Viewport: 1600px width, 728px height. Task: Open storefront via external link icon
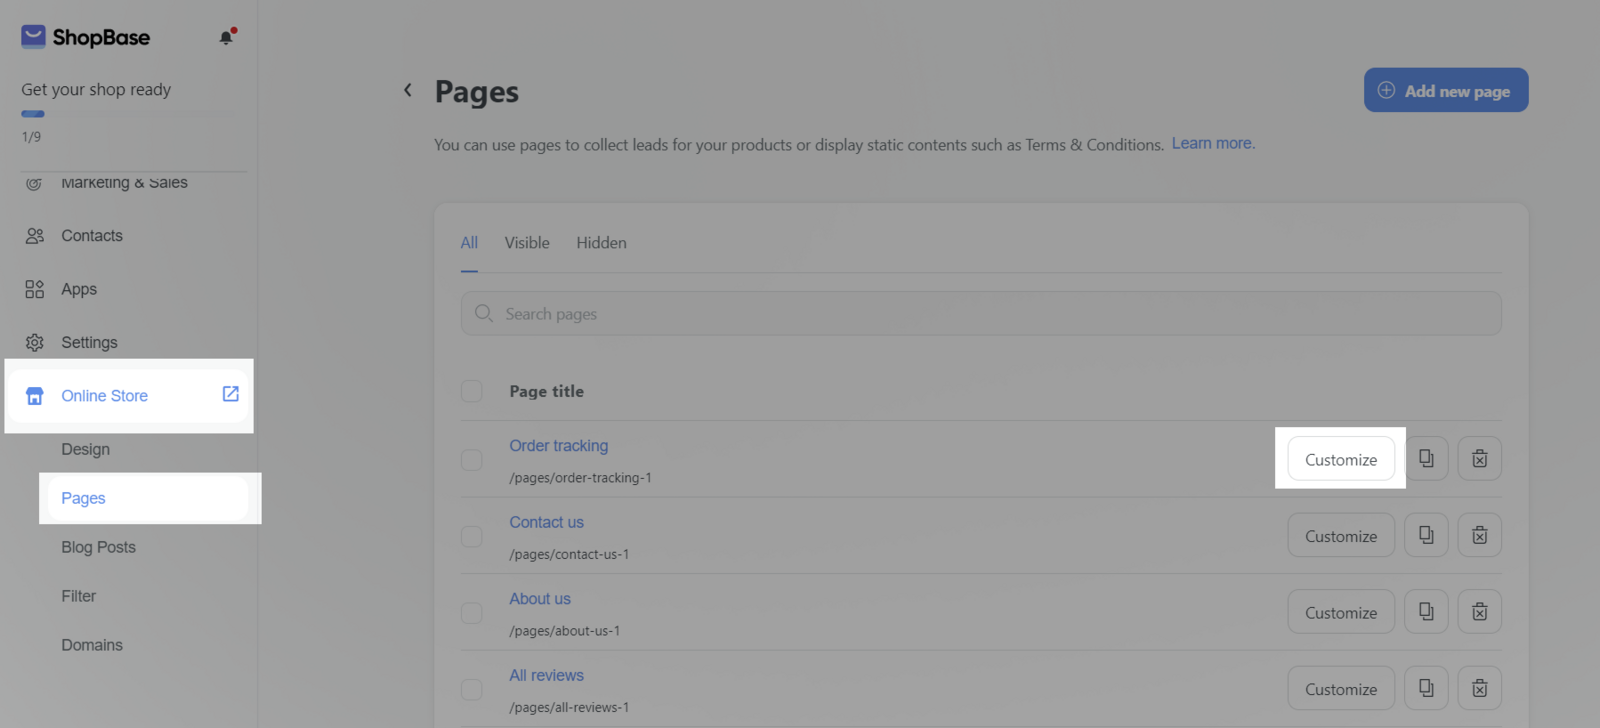230,394
